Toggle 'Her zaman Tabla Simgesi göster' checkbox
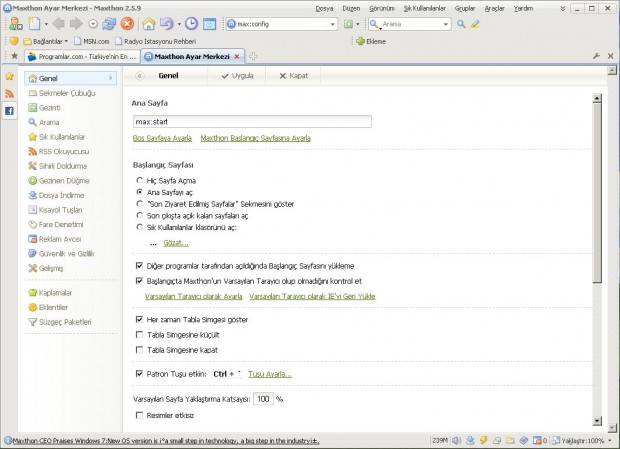This screenshot has width=620, height=449. coord(139,319)
